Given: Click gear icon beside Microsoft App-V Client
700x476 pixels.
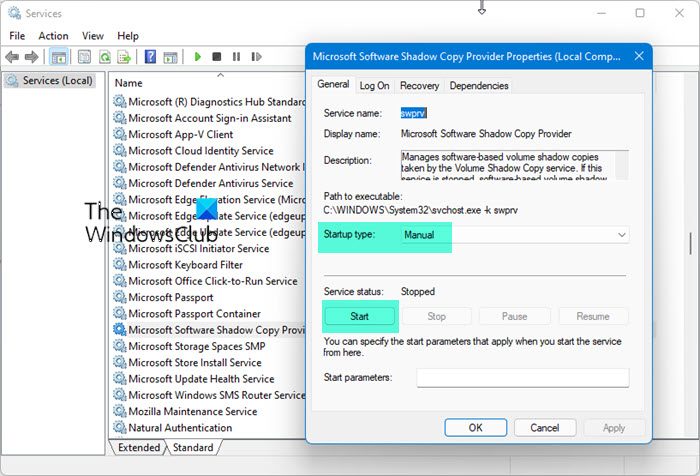Looking at the screenshot, I should tap(120, 134).
